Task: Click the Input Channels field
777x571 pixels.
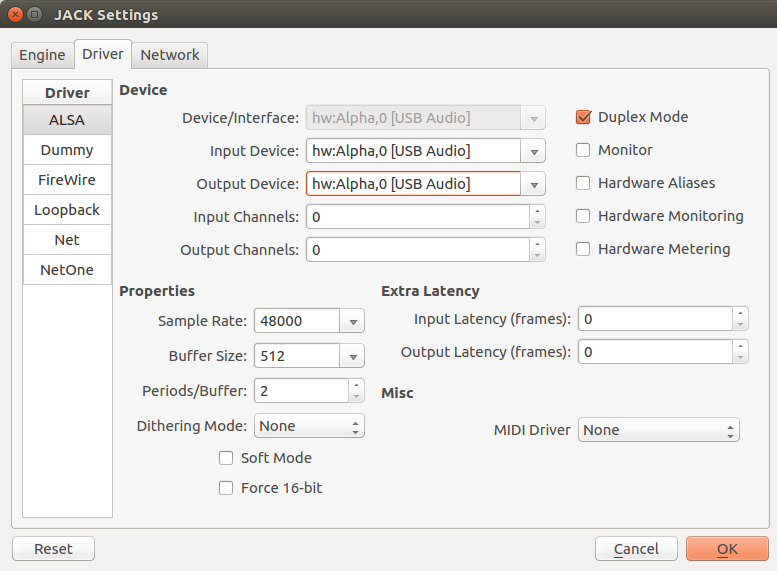Action: (x=417, y=217)
